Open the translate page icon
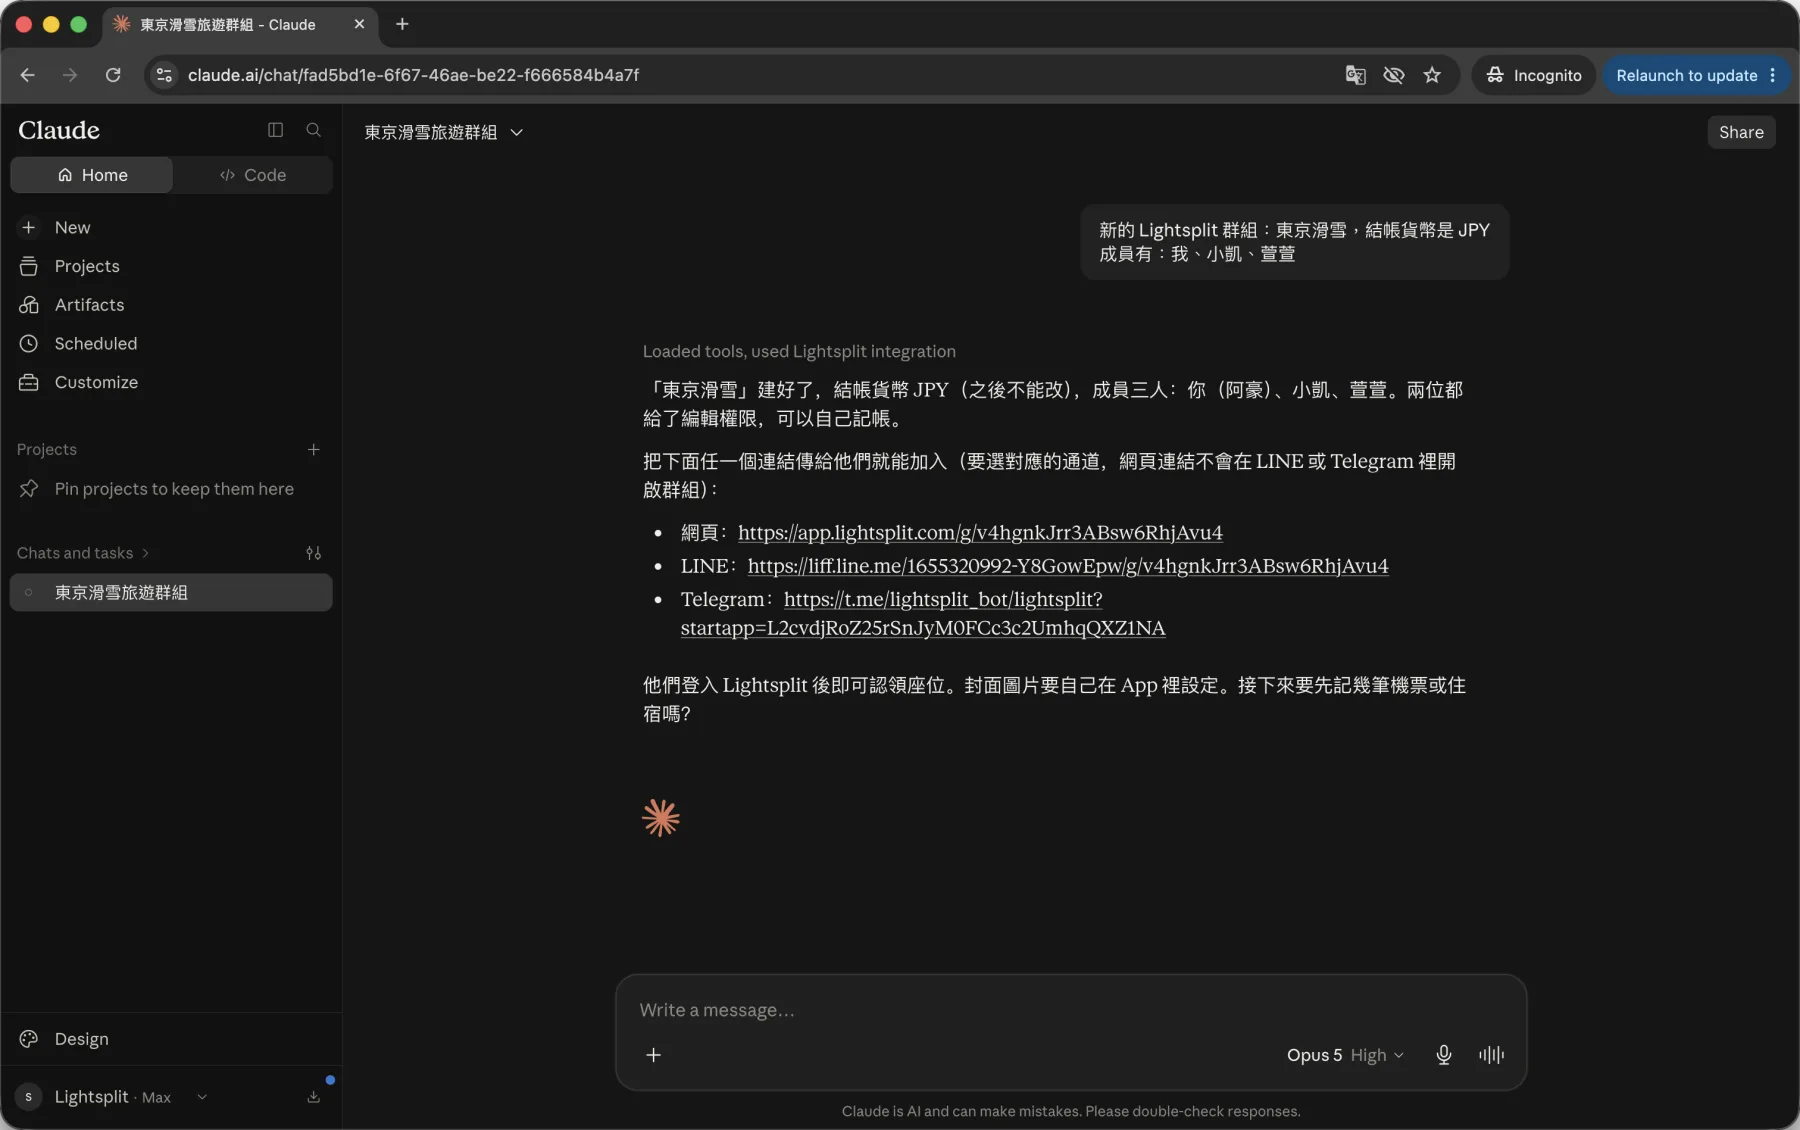Image resolution: width=1800 pixels, height=1130 pixels. coord(1355,75)
